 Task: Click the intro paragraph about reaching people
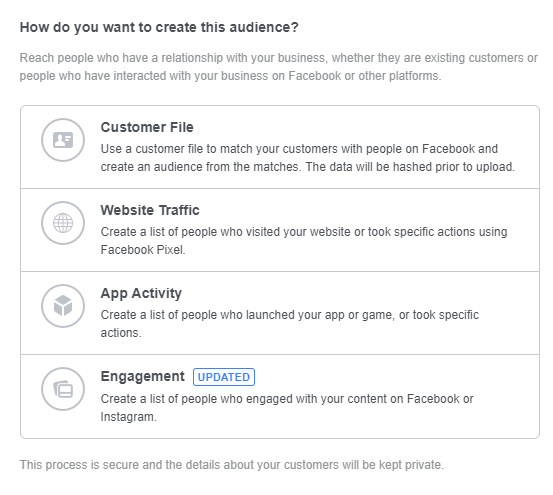(x=279, y=67)
